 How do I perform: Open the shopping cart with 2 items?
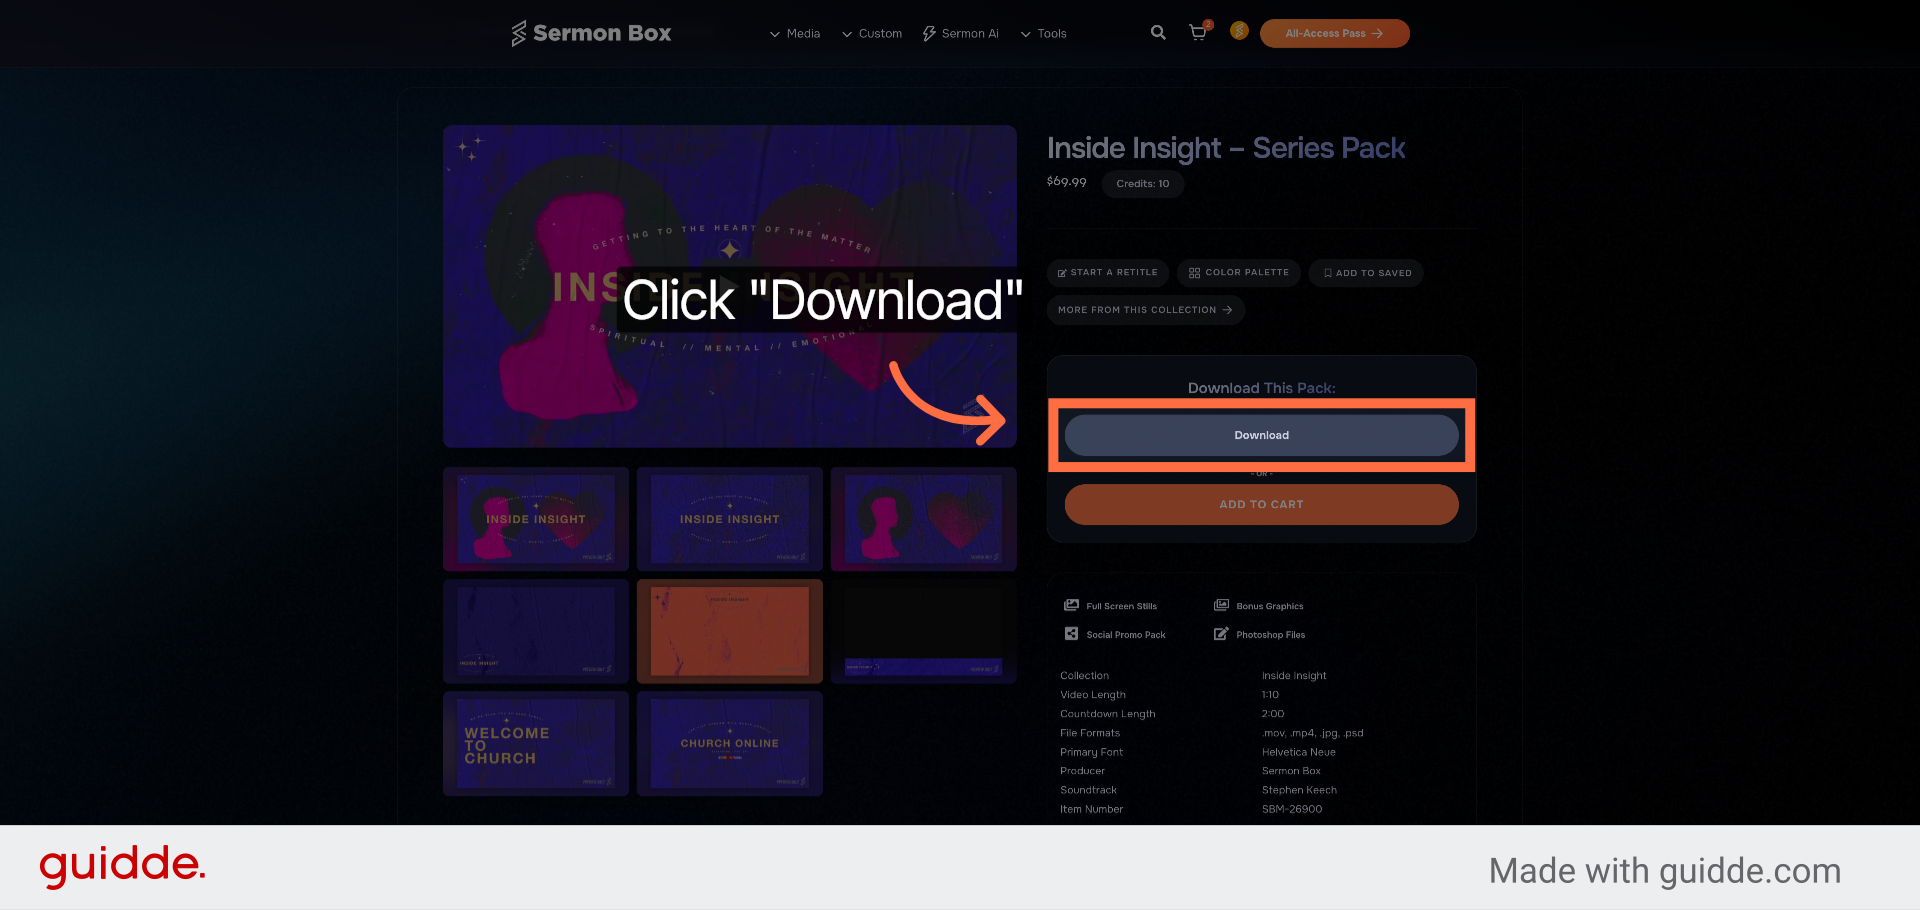click(x=1198, y=32)
